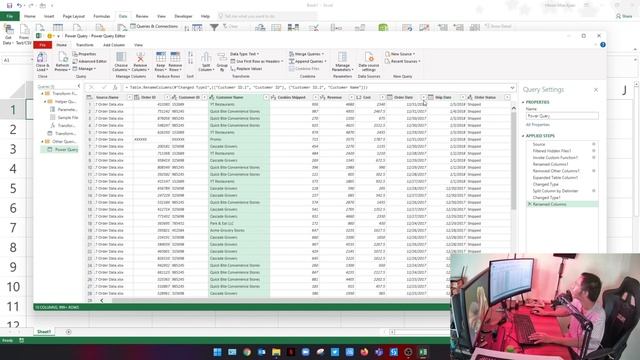Screen dimensions: 640x360
Task: Click the Close & Load icon
Action: tap(42, 58)
